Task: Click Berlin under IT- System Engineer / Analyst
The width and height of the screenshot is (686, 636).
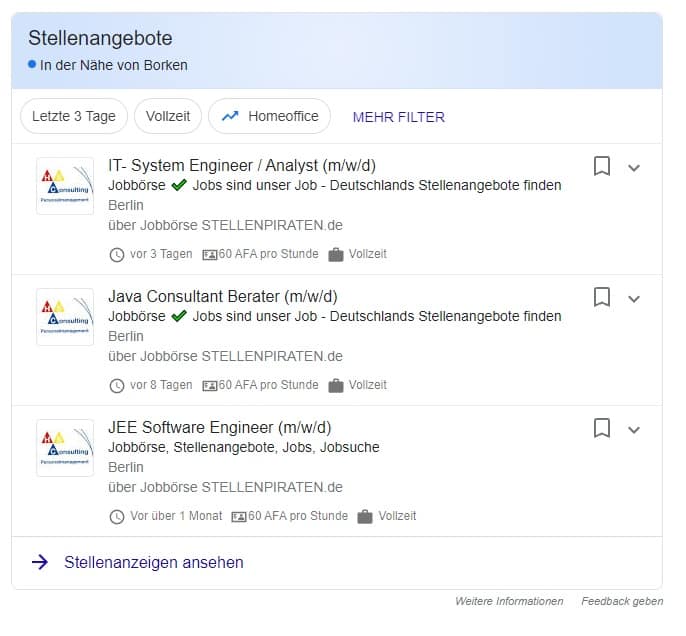Action: [126, 205]
